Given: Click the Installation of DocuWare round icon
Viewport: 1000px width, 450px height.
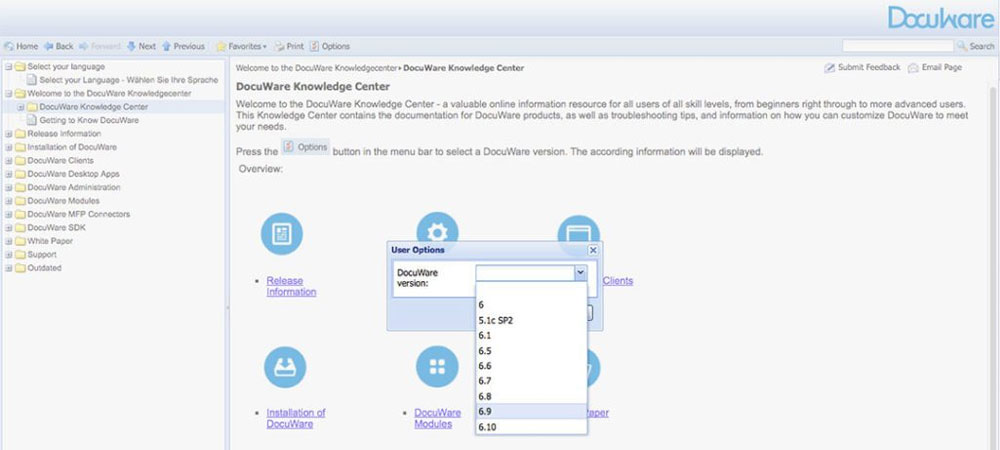Looking at the screenshot, I should tap(284, 368).
